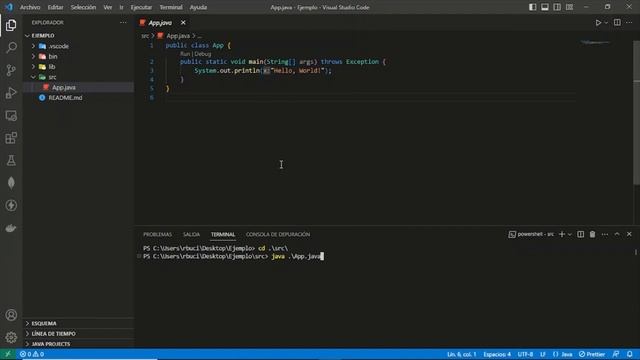Open the Source Control view

[11, 70]
